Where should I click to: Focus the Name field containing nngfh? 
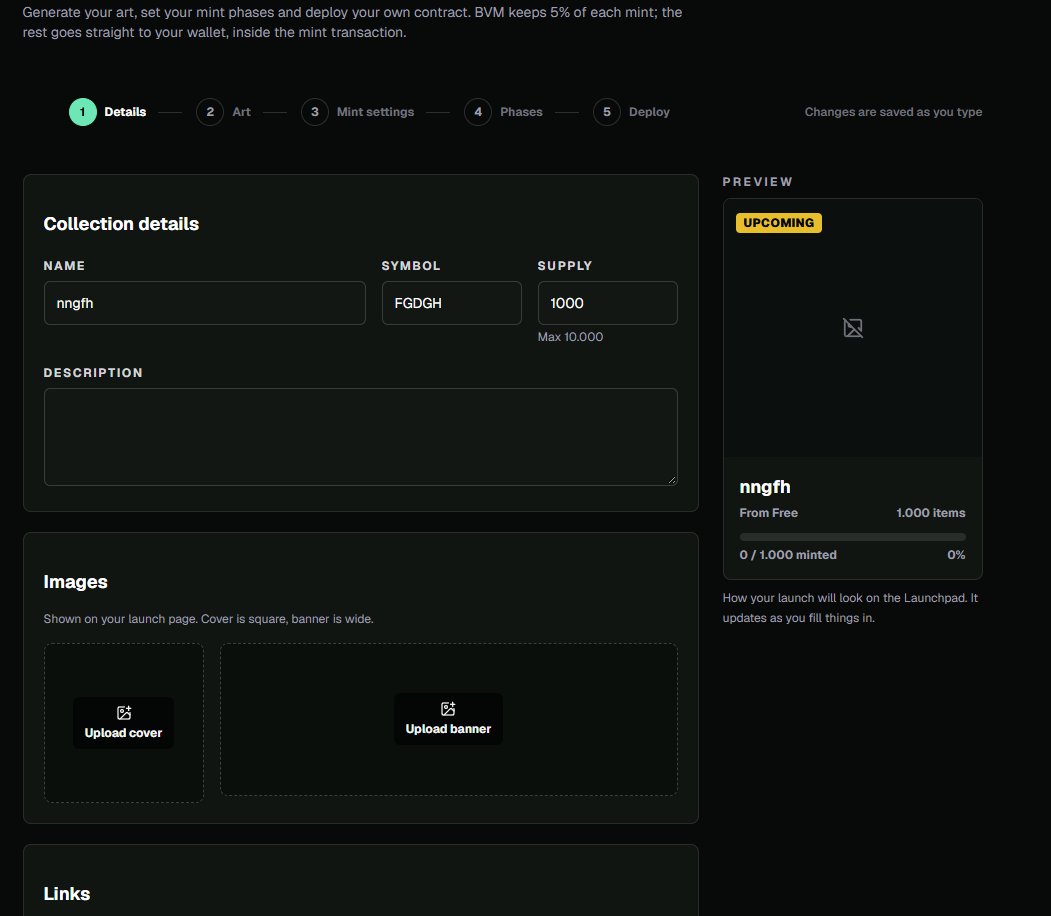204,303
